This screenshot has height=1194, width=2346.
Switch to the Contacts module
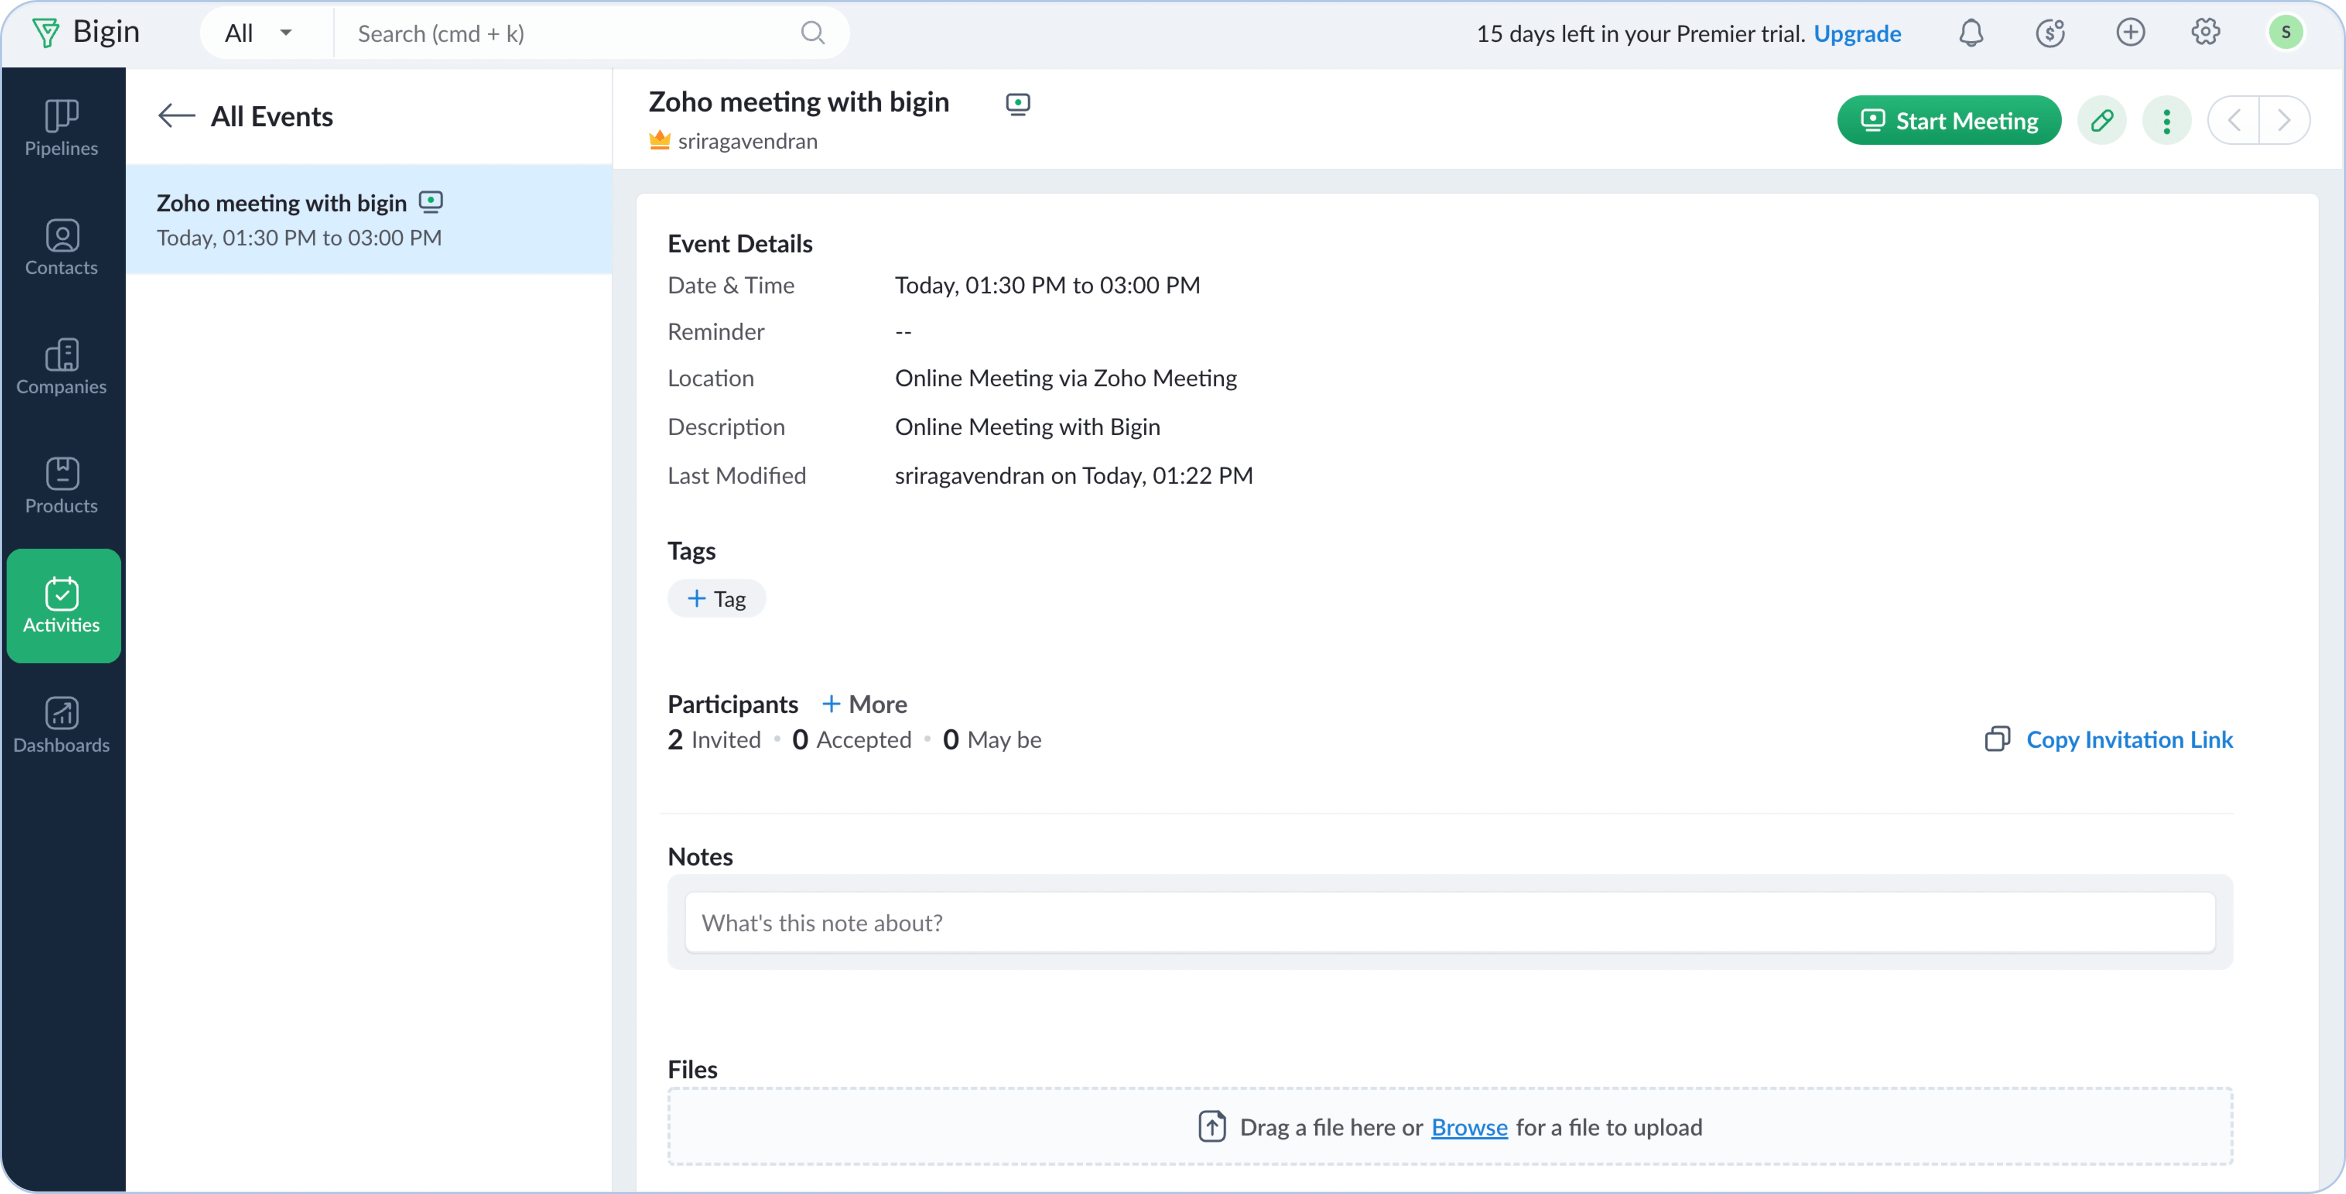click(x=62, y=247)
